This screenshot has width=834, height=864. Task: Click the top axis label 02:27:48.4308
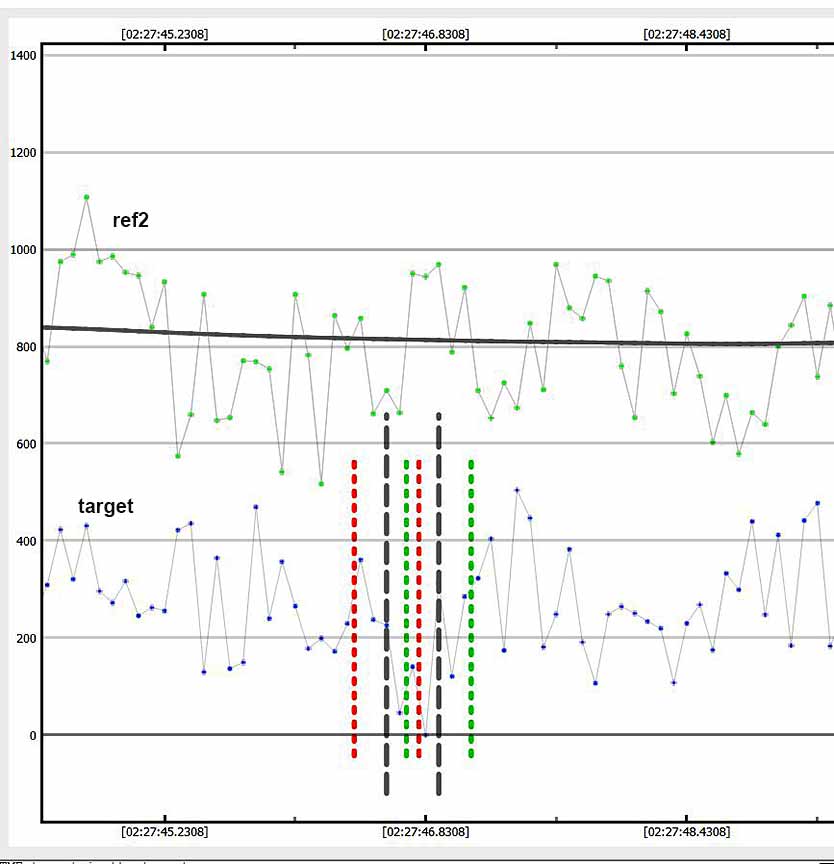click(686, 34)
